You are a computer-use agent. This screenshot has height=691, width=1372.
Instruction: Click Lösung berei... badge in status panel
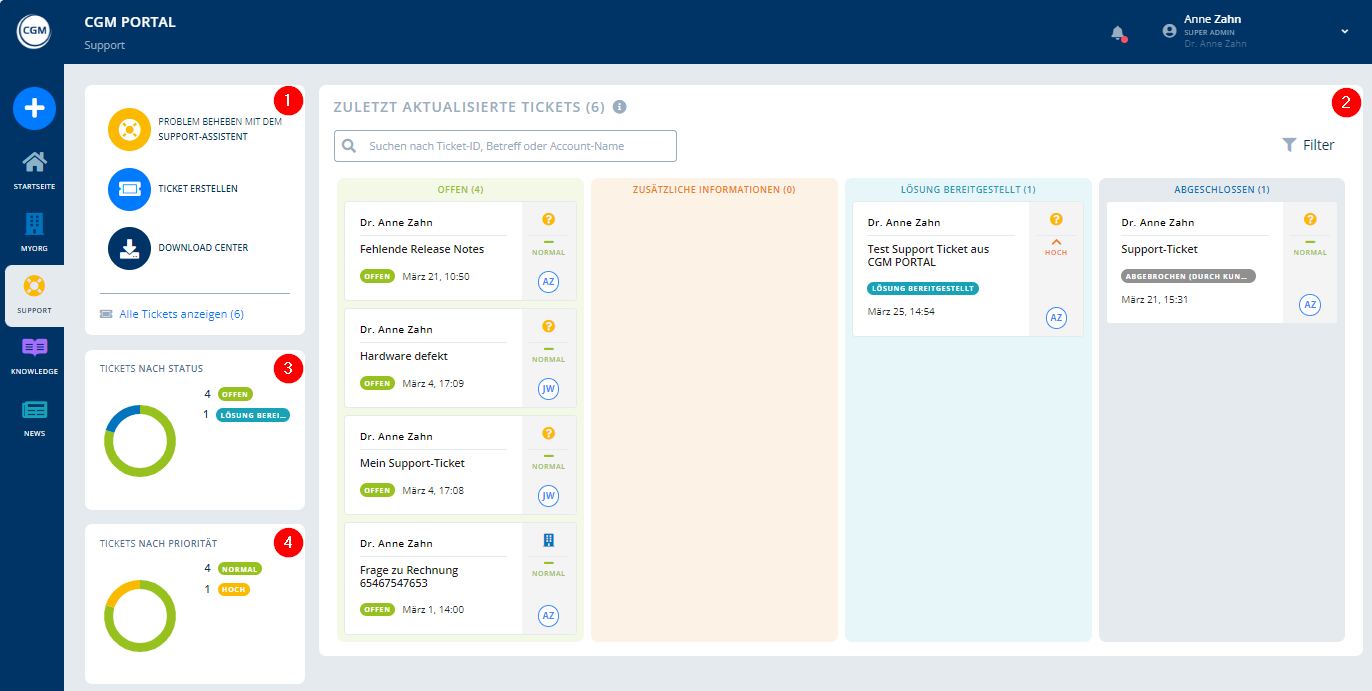tap(253, 415)
